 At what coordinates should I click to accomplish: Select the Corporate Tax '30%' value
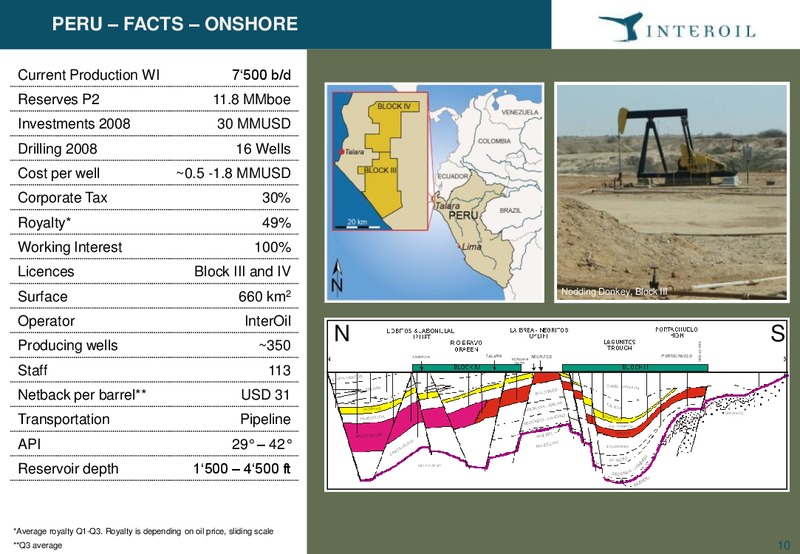click(277, 198)
